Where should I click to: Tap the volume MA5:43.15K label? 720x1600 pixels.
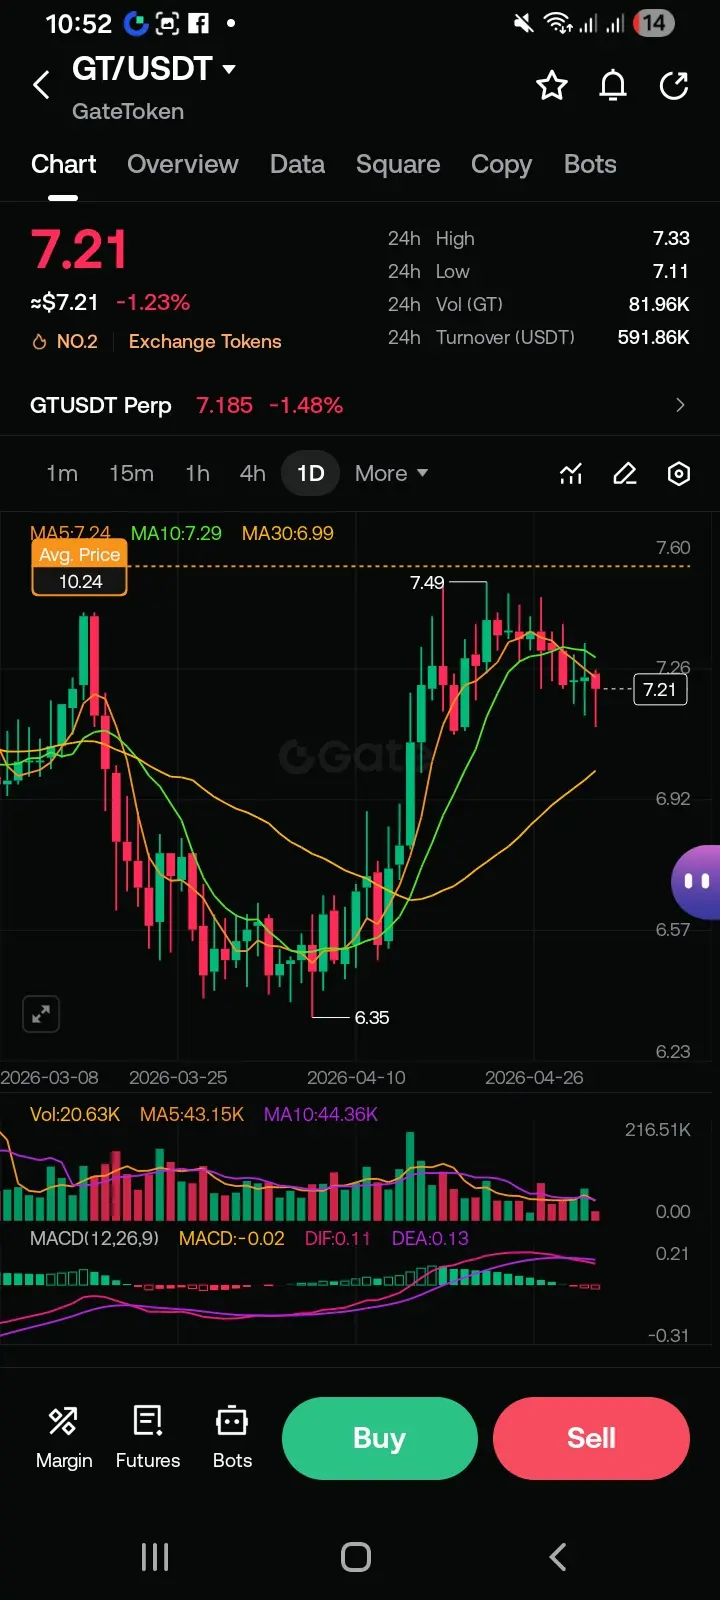[192, 1114]
